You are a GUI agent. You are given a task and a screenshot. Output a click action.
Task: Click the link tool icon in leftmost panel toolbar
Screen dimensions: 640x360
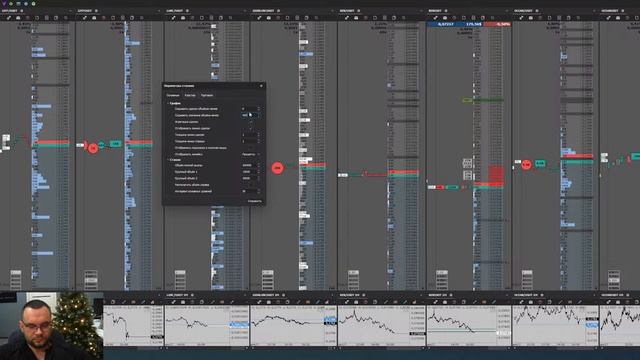(9, 18)
